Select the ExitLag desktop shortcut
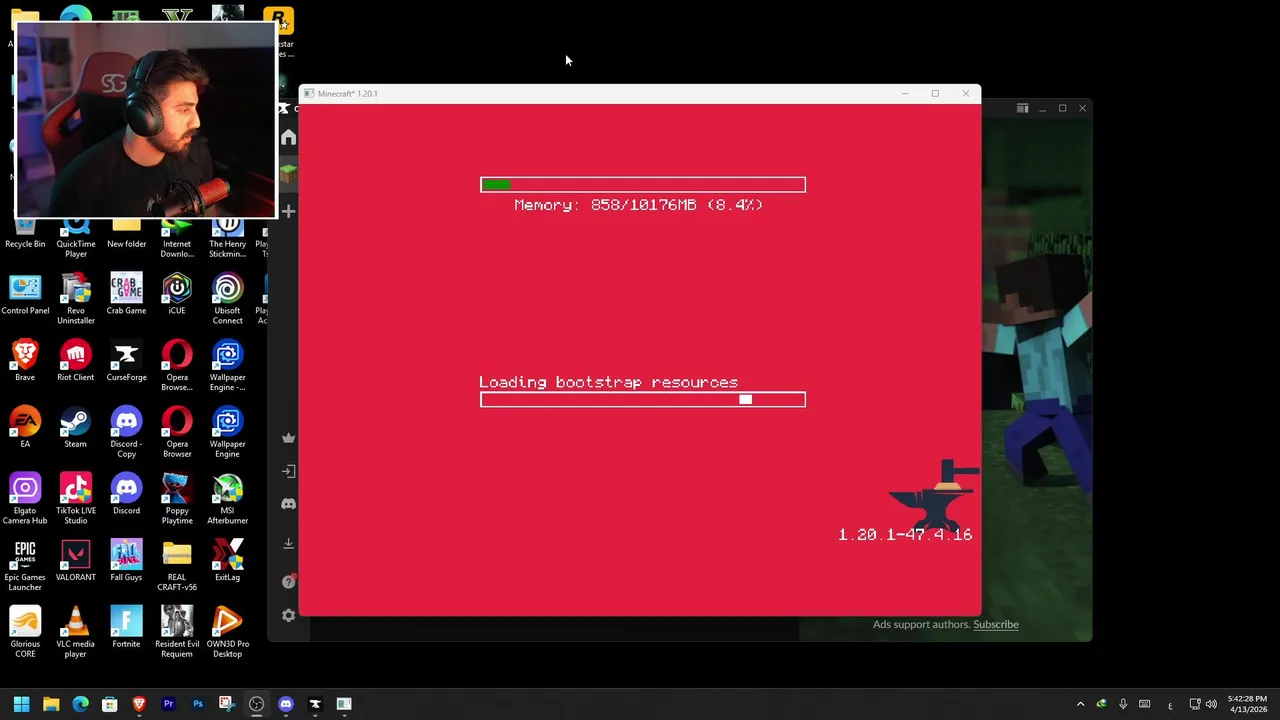1280x720 pixels. pos(227,560)
